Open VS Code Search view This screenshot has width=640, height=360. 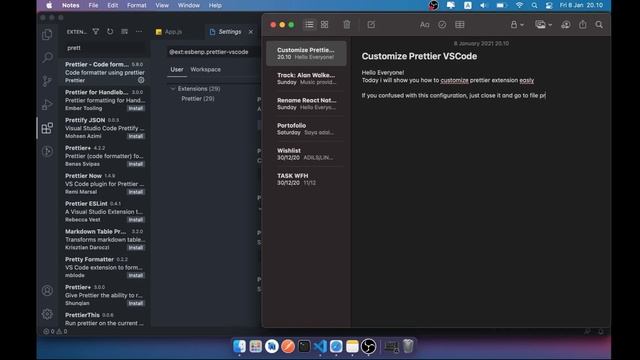47,57
